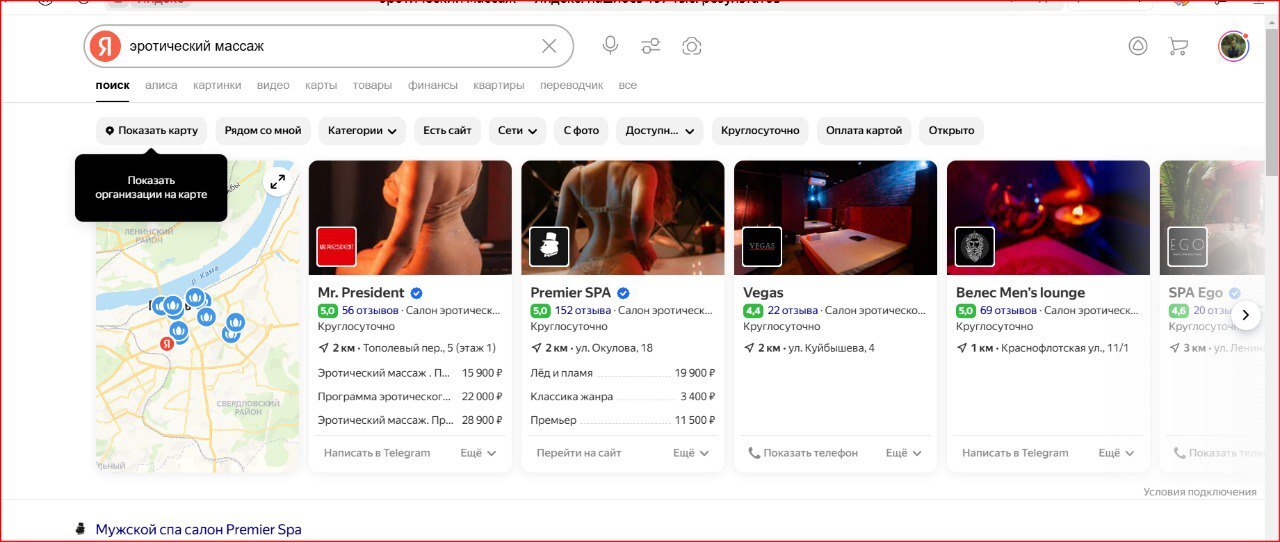Toggle the Рядом со мной filter

(263, 130)
